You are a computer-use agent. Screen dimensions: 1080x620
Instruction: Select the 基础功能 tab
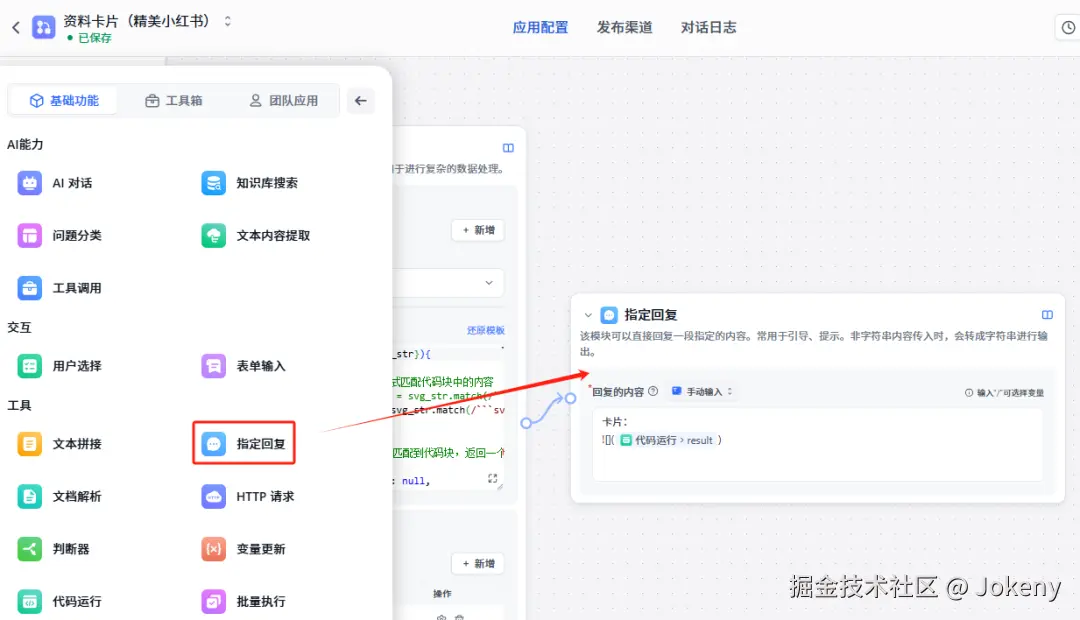64,101
